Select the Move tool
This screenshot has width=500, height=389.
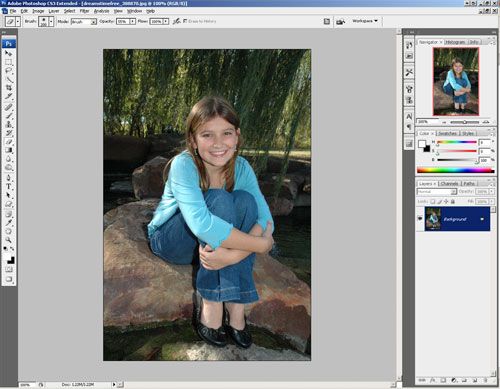coord(9,53)
